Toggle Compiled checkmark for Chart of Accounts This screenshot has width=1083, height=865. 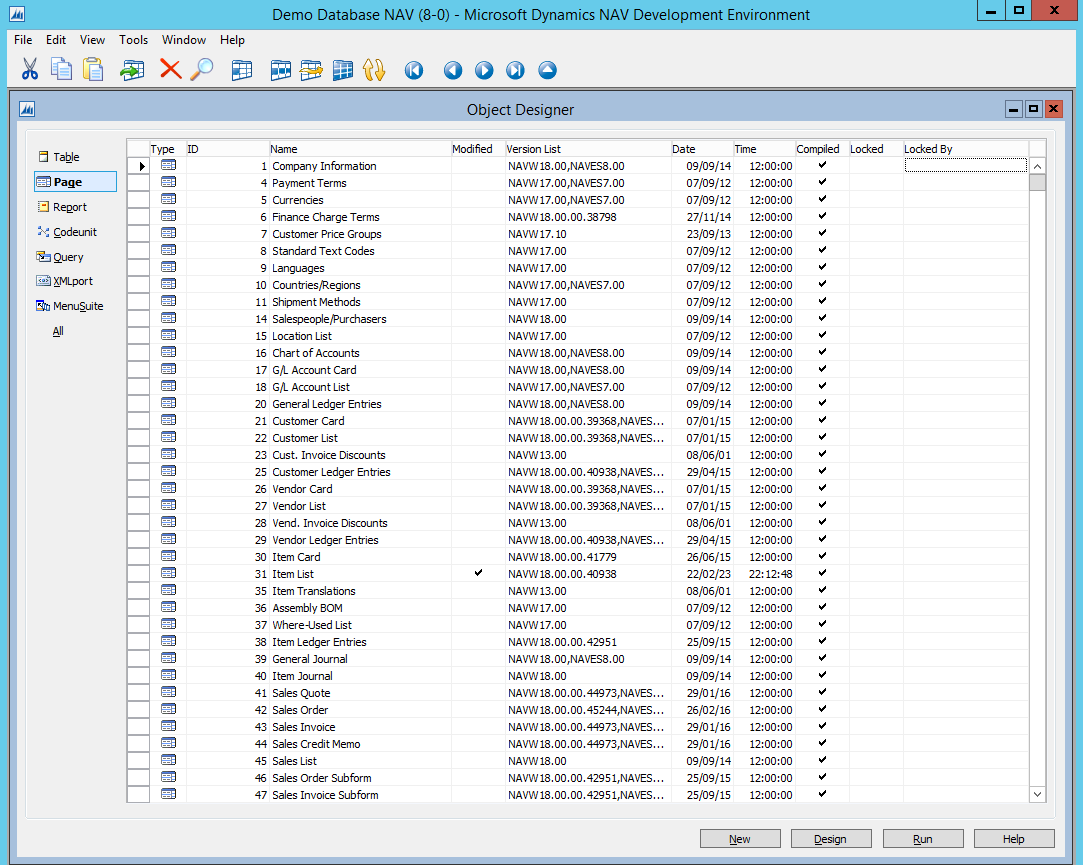pos(822,352)
